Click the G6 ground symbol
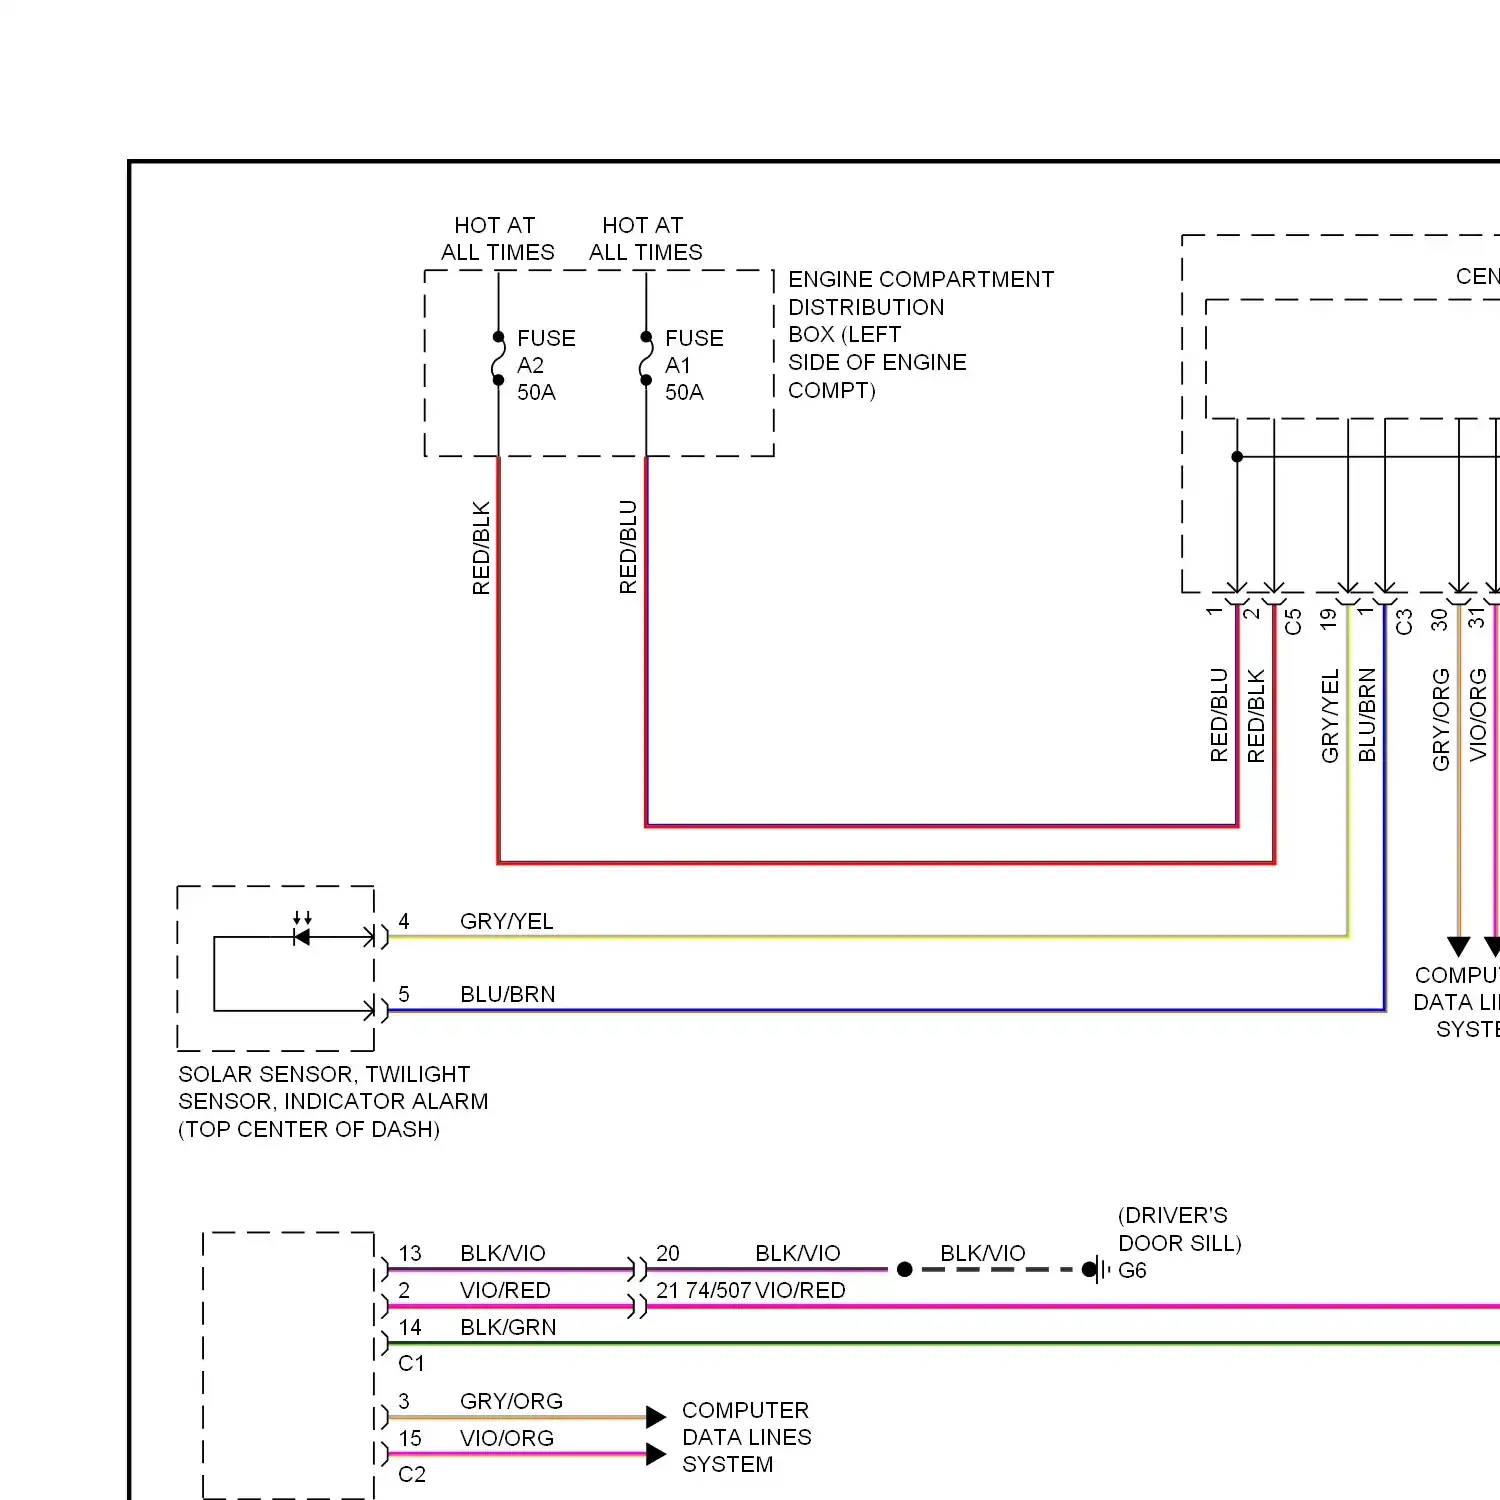This screenshot has height=1500, width=1500. point(1097,1270)
